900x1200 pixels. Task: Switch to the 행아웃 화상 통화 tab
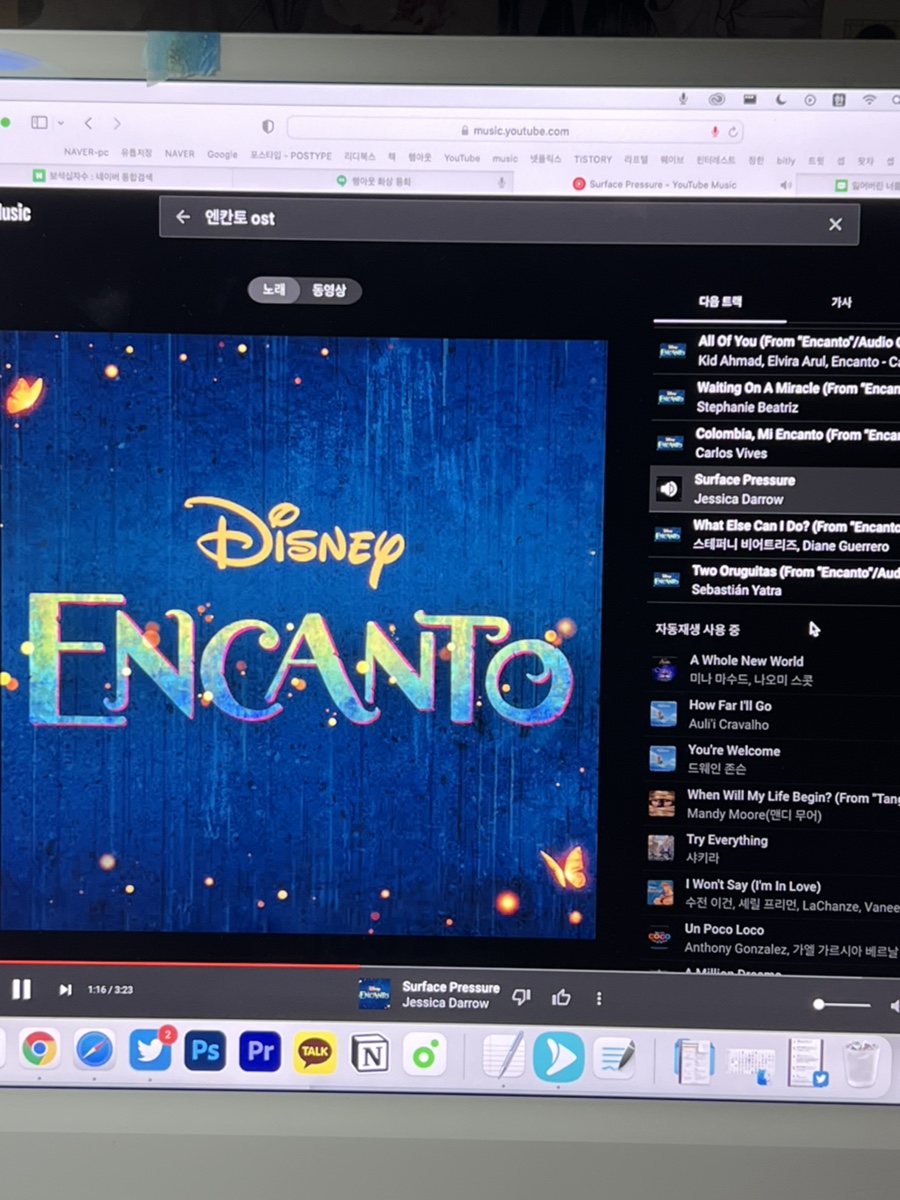tap(374, 182)
